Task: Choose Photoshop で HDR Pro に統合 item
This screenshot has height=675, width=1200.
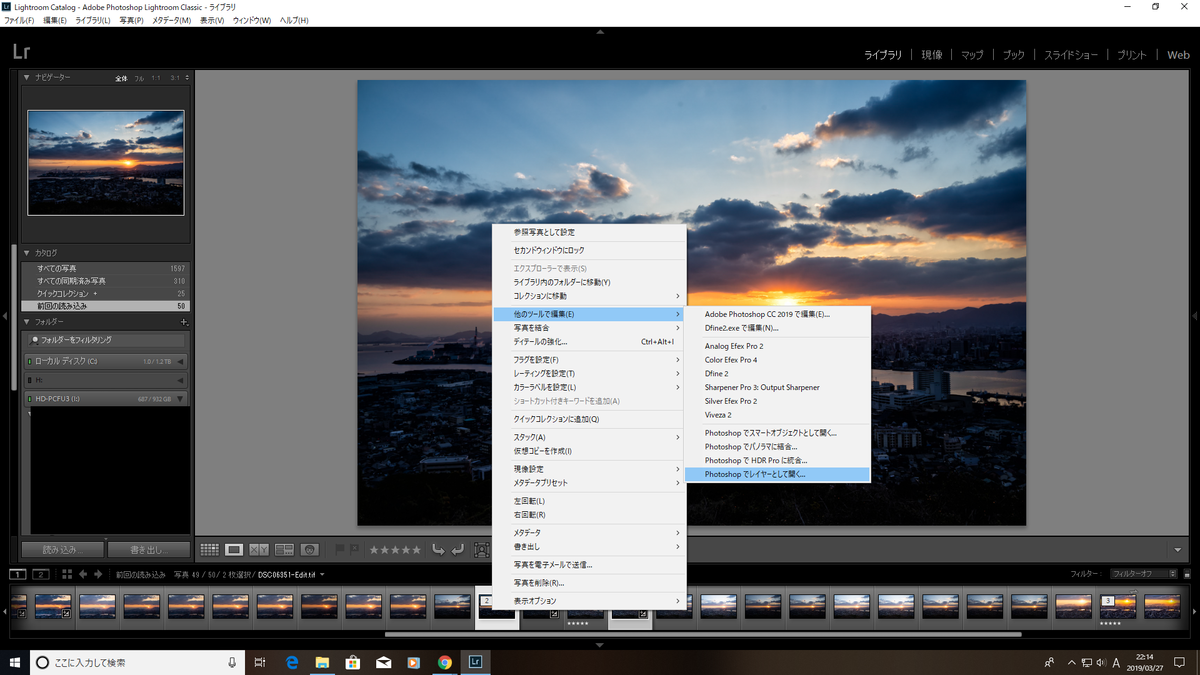Action: click(x=778, y=460)
